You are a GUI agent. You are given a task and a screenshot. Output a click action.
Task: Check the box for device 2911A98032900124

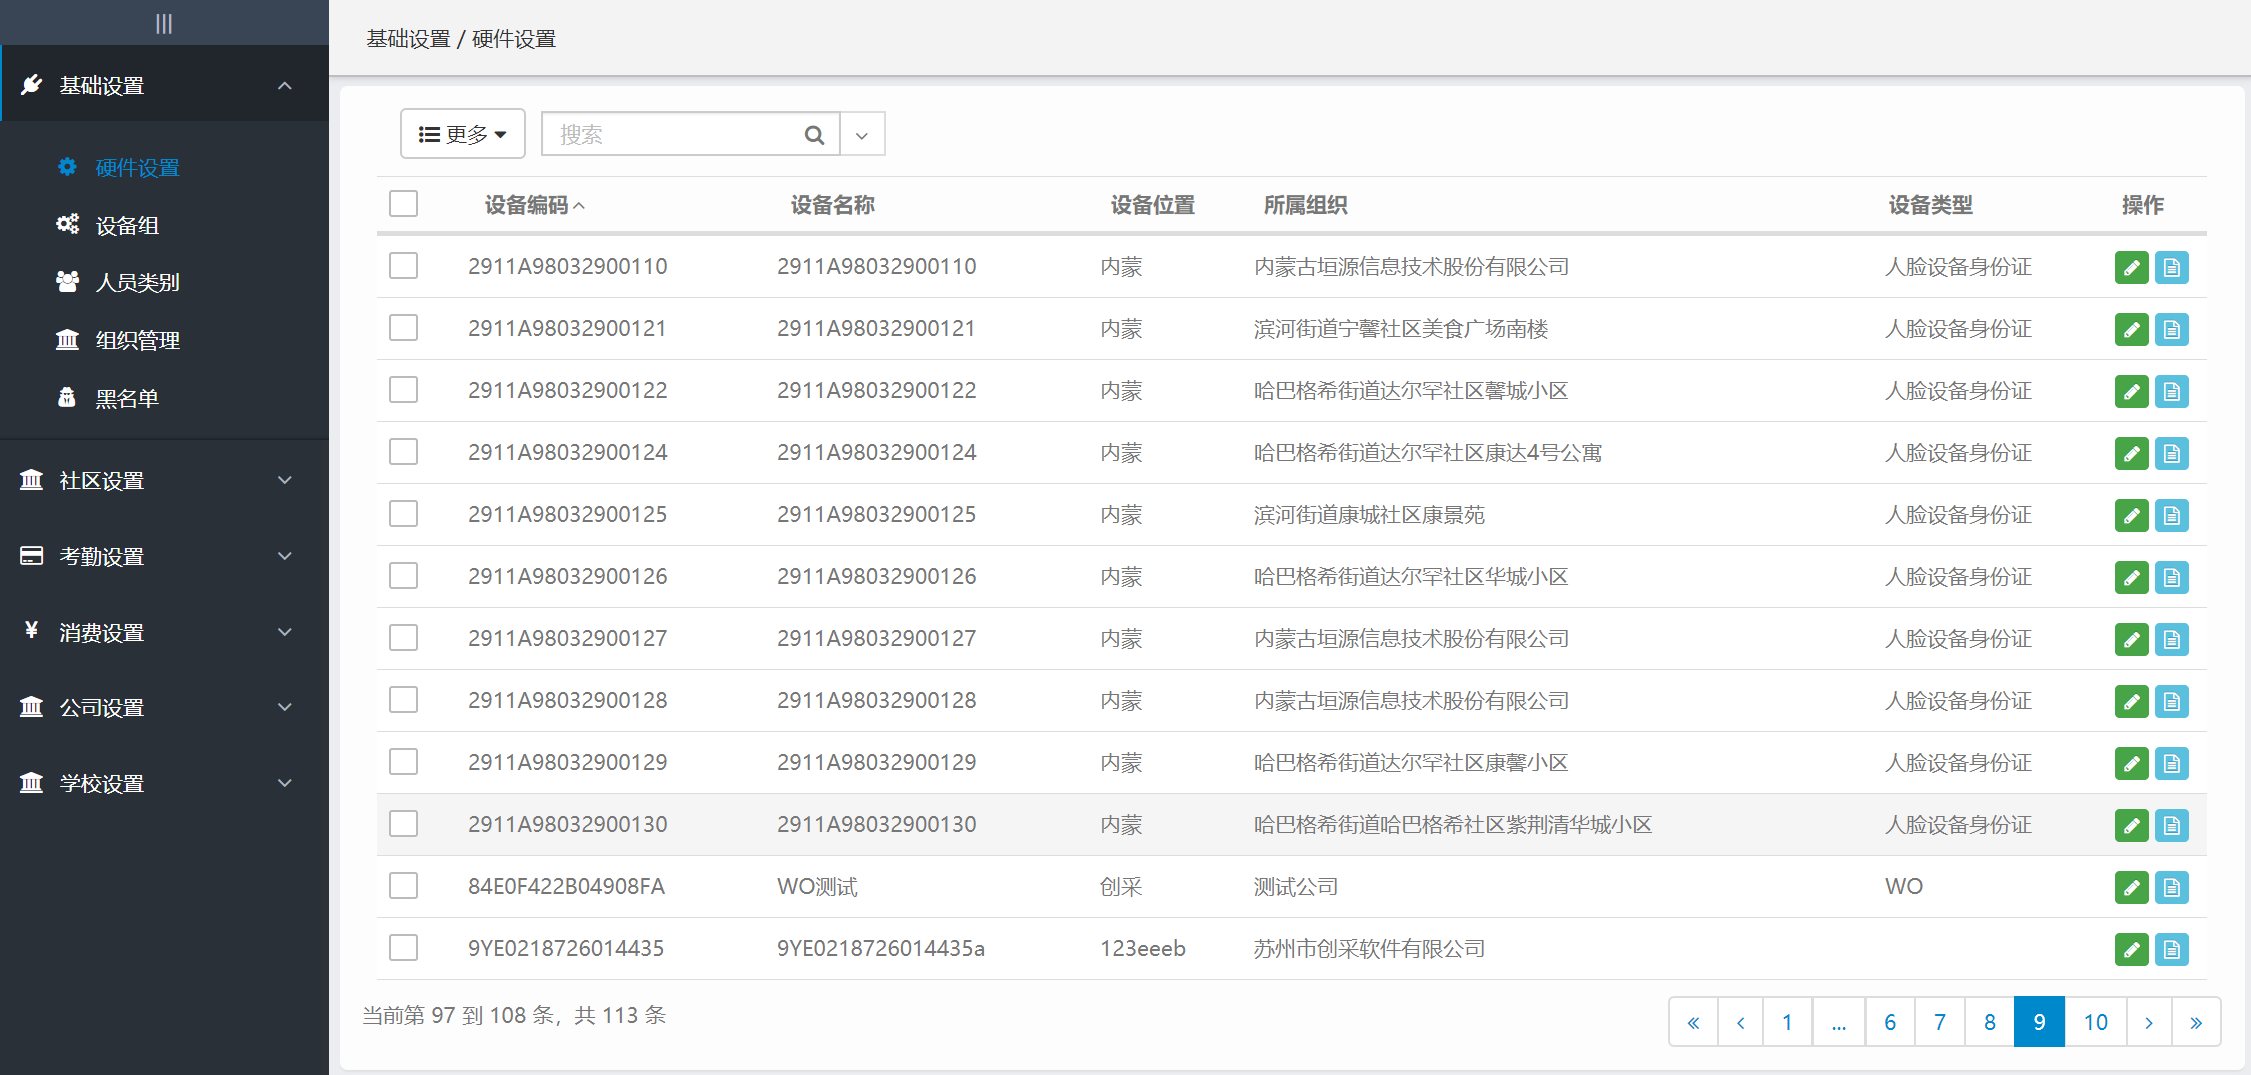click(x=403, y=452)
